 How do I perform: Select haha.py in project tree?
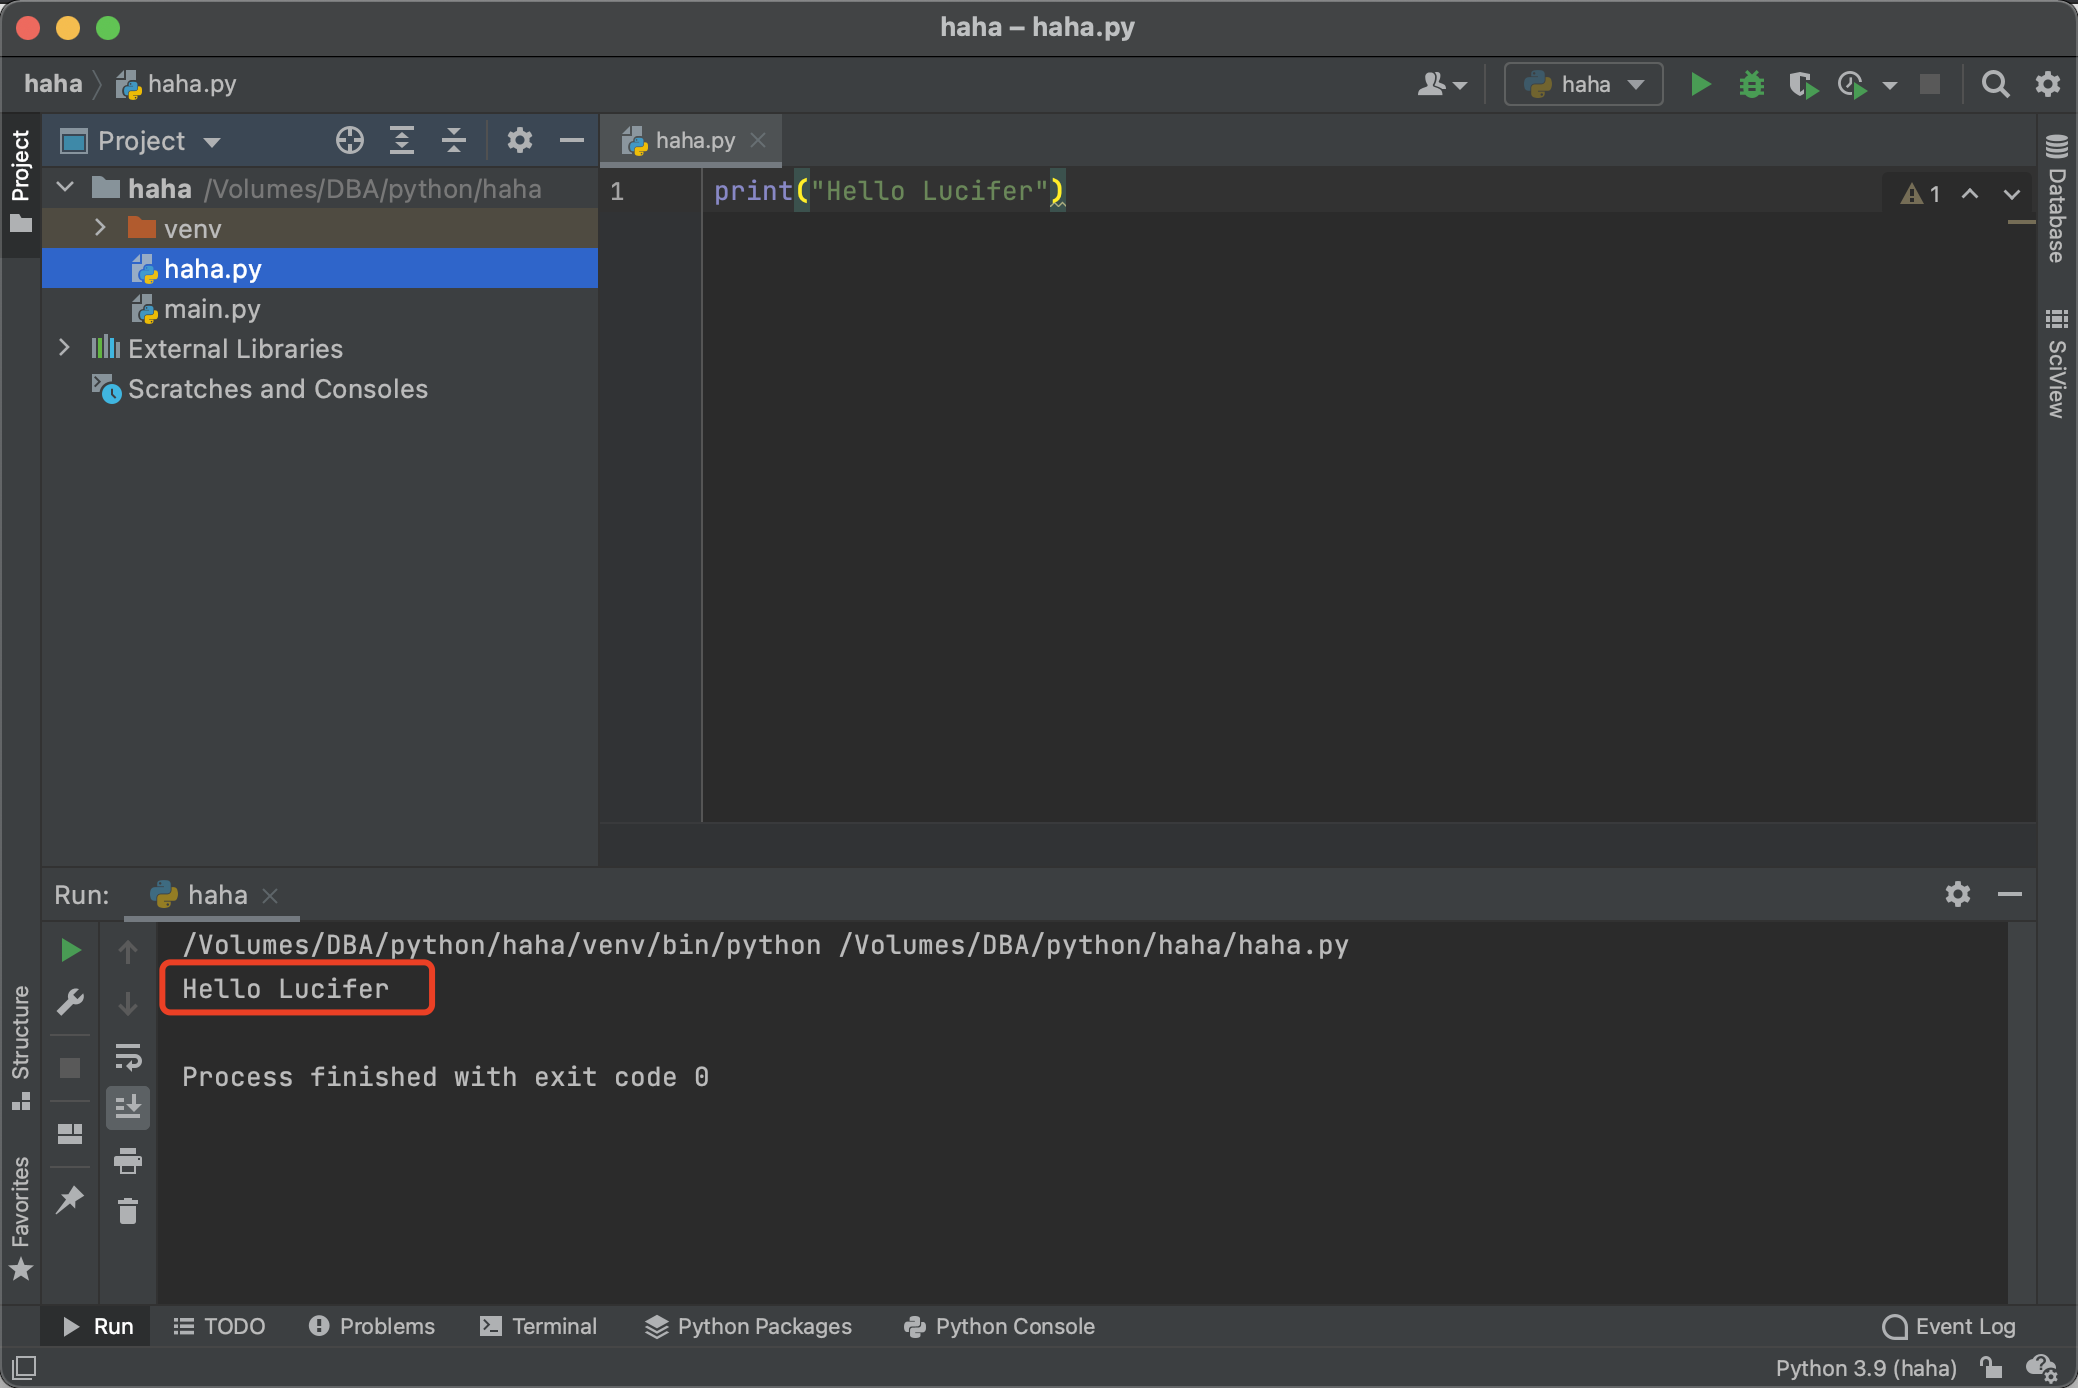tap(320, 268)
